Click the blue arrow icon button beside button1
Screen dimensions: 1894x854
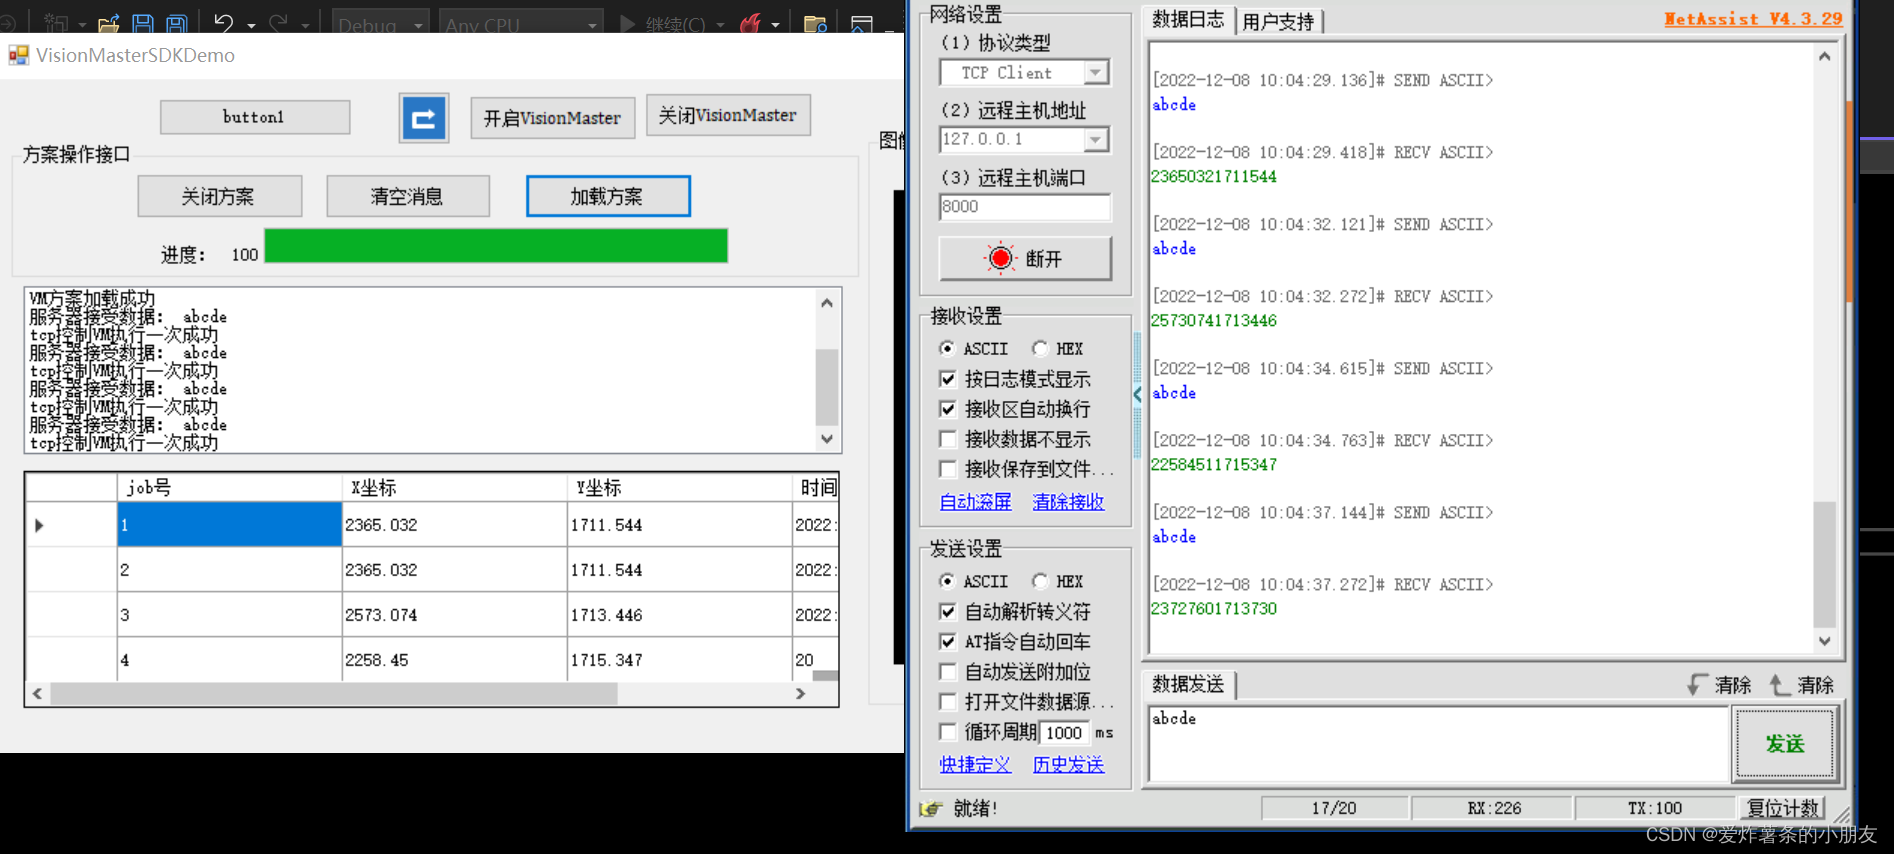pyautogui.click(x=424, y=118)
